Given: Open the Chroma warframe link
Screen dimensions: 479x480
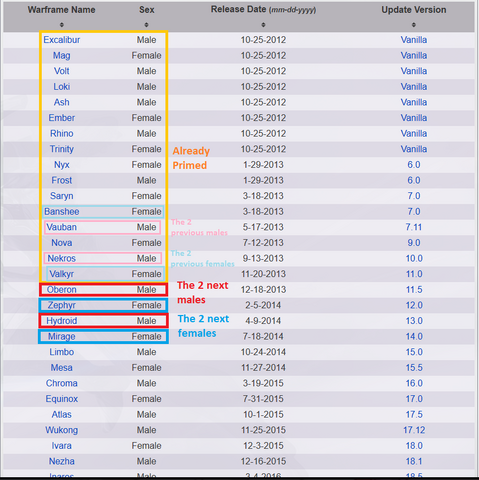Looking at the screenshot, I should 62,383.
